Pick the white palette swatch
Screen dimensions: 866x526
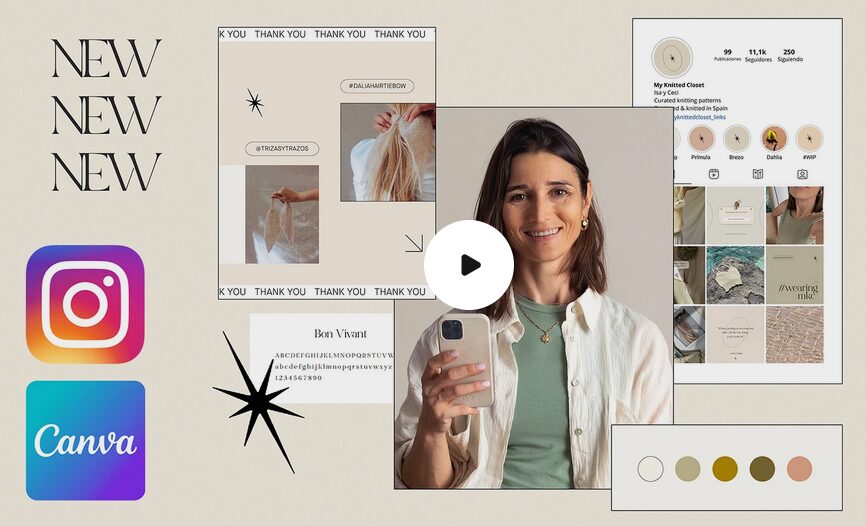651,469
